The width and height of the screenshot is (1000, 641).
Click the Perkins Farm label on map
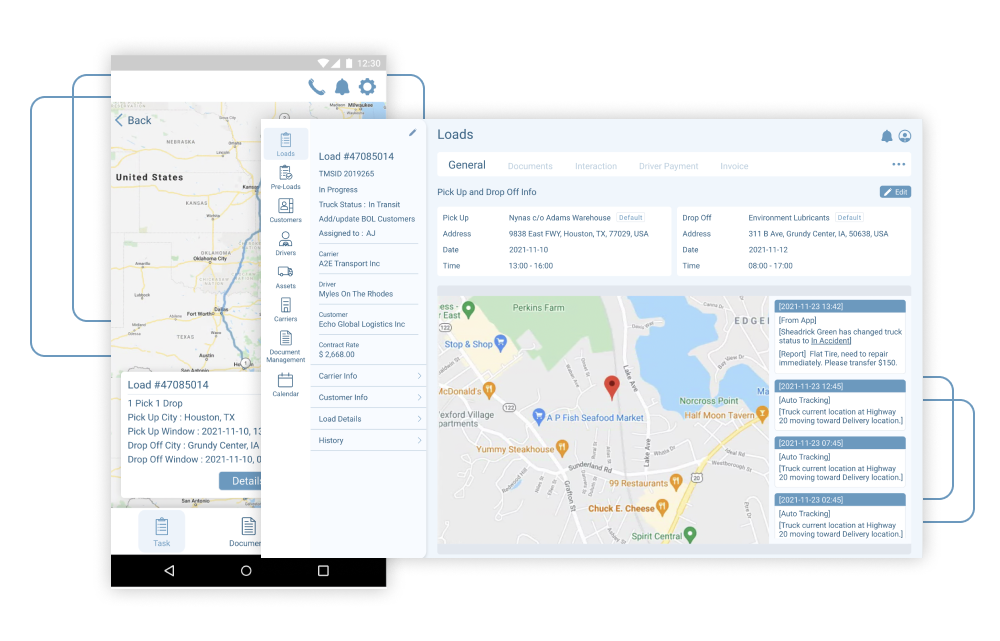[538, 307]
